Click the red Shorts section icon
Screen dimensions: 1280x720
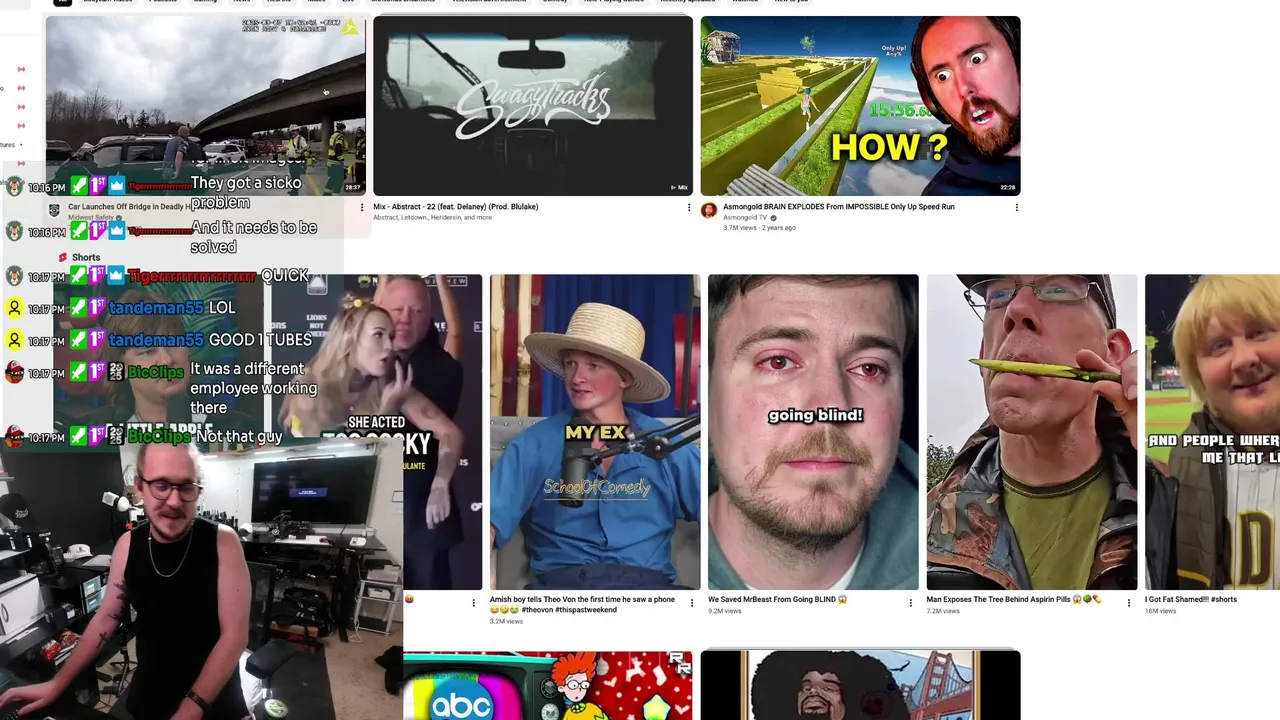click(x=62, y=257)
